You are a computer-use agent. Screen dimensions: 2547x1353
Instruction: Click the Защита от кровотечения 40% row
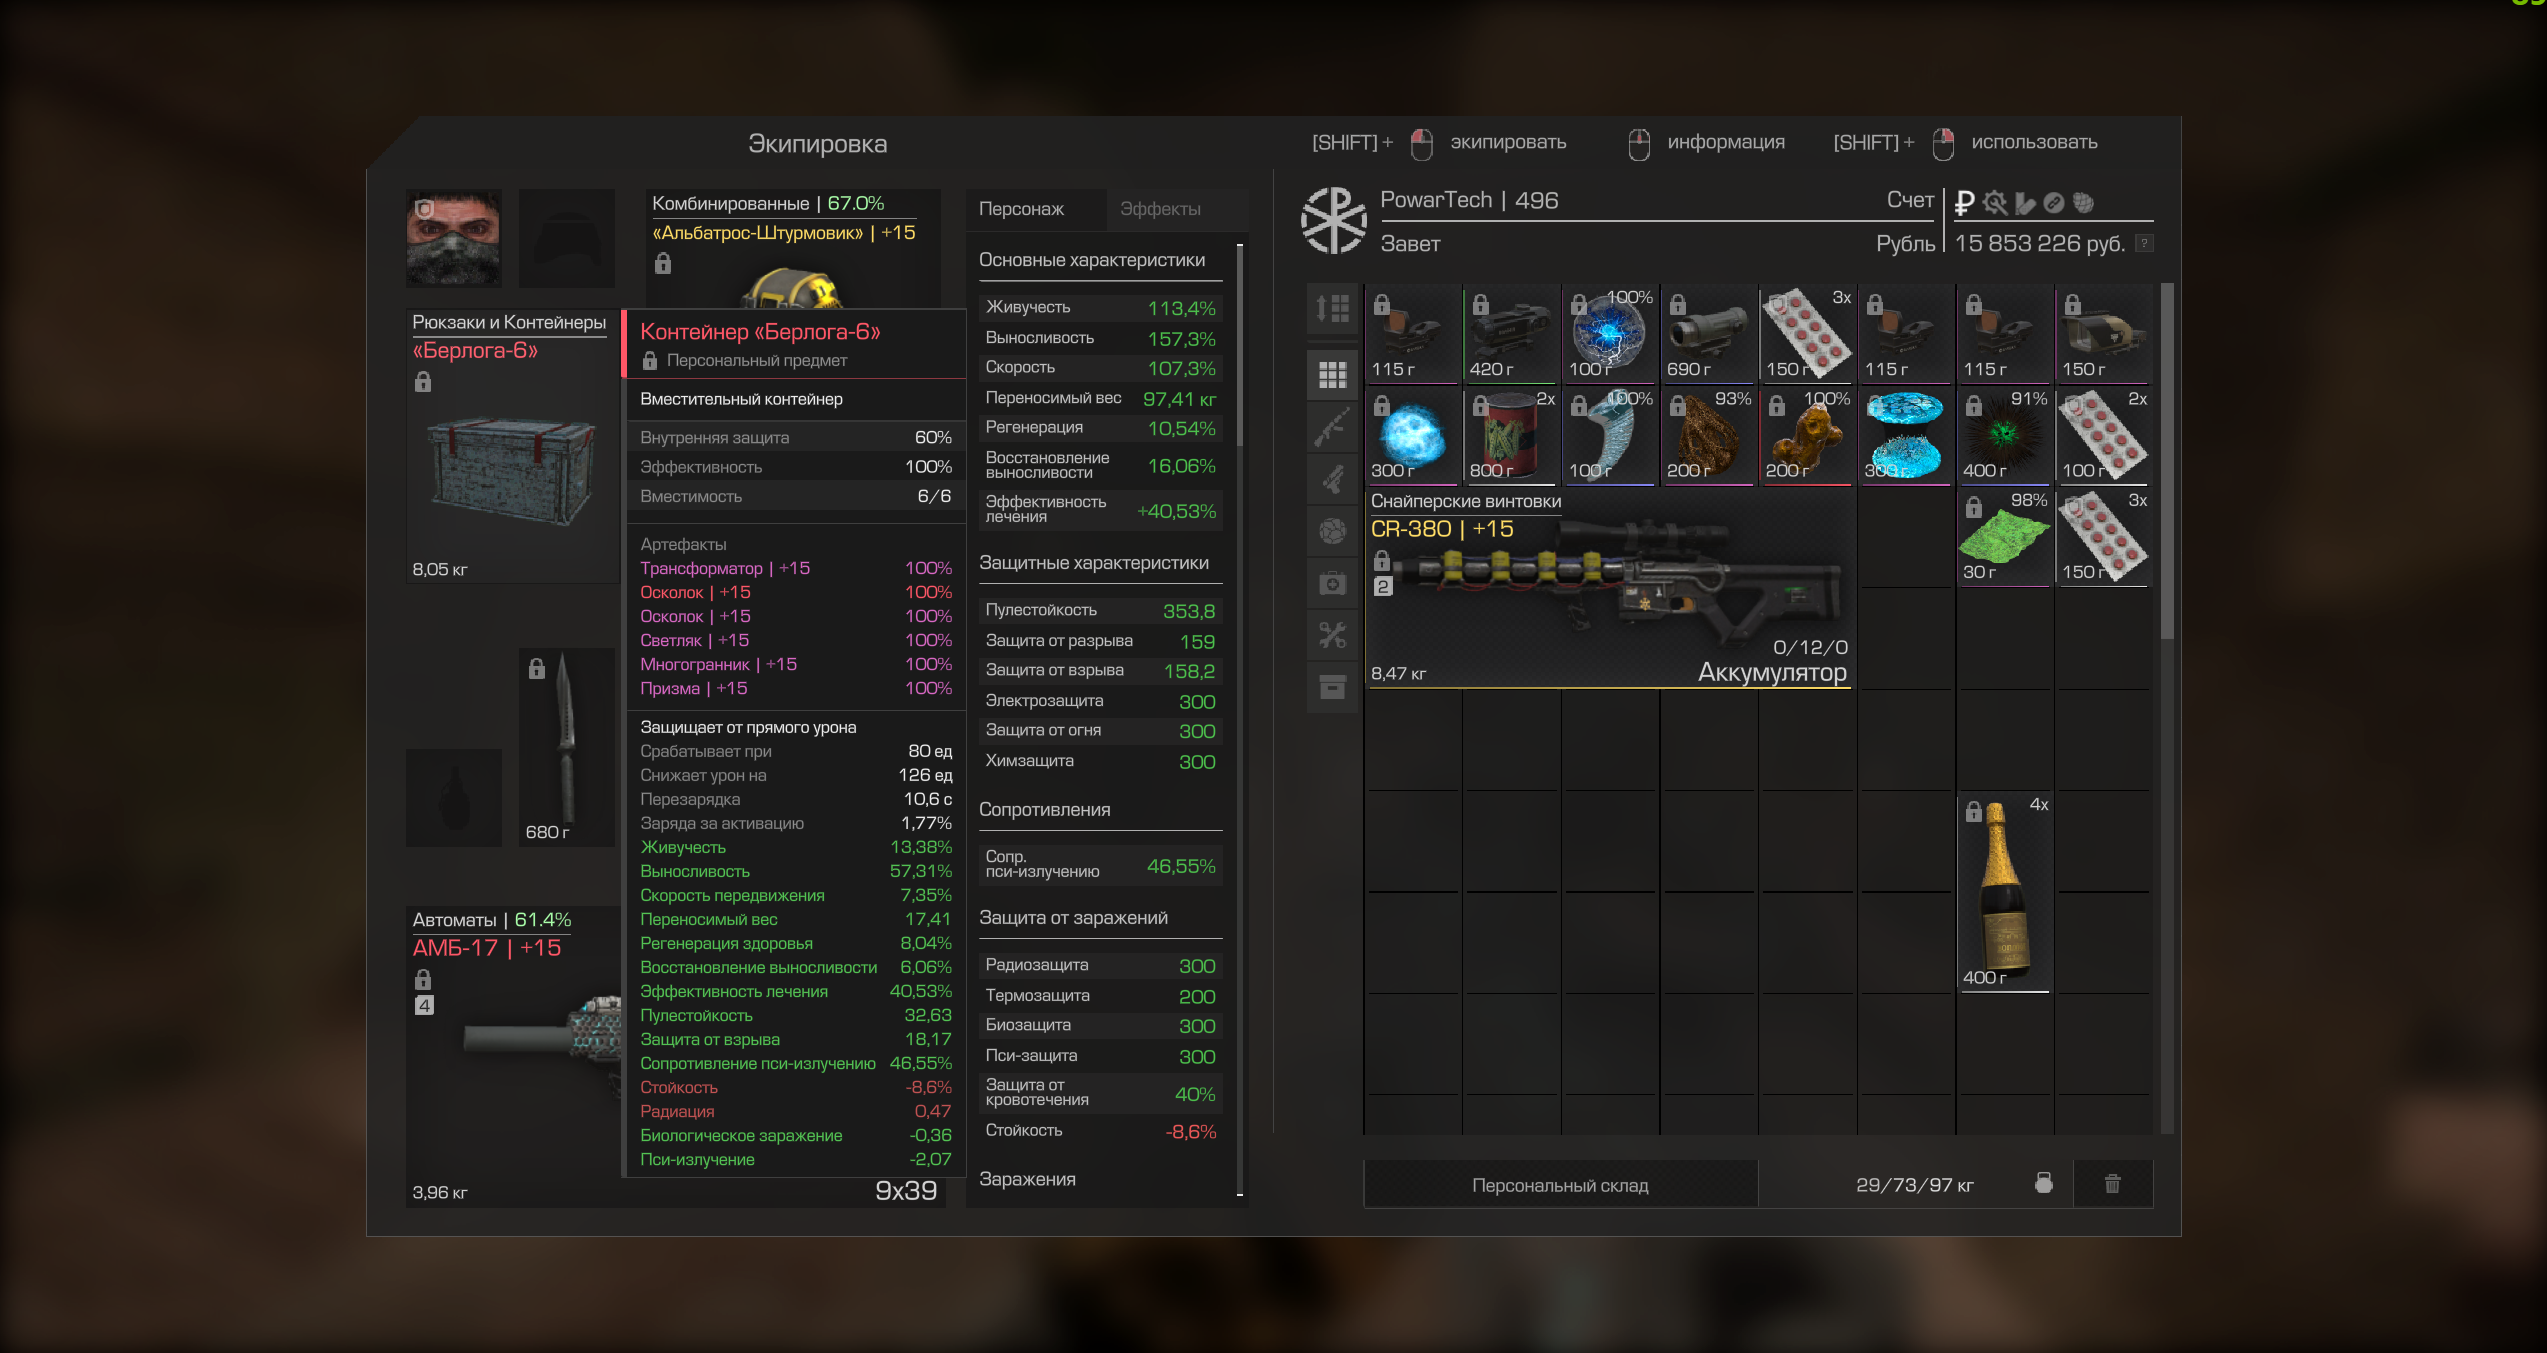tap(1100, 1093)
